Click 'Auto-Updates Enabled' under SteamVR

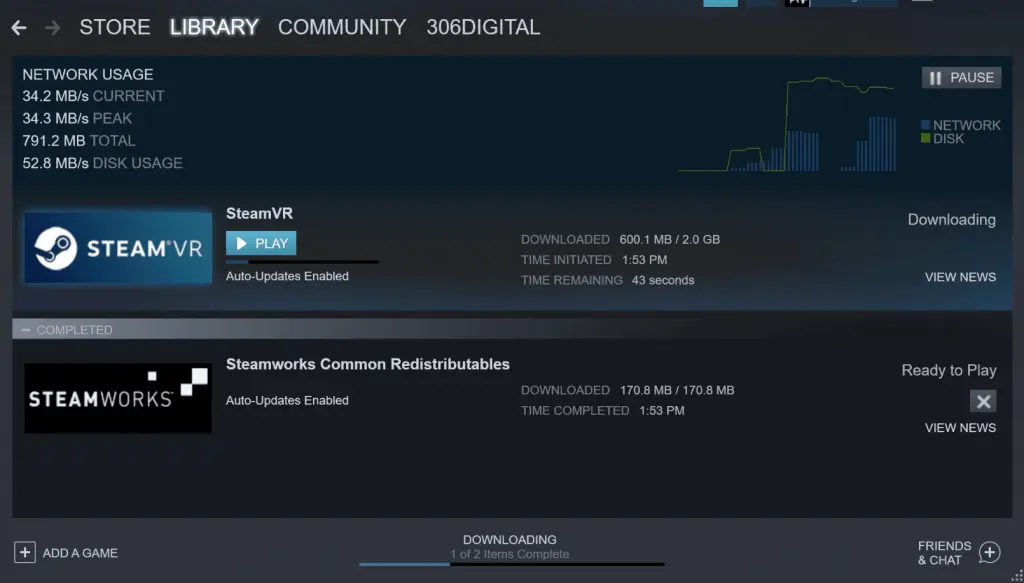pyautogui.click(x=287, y=276)
